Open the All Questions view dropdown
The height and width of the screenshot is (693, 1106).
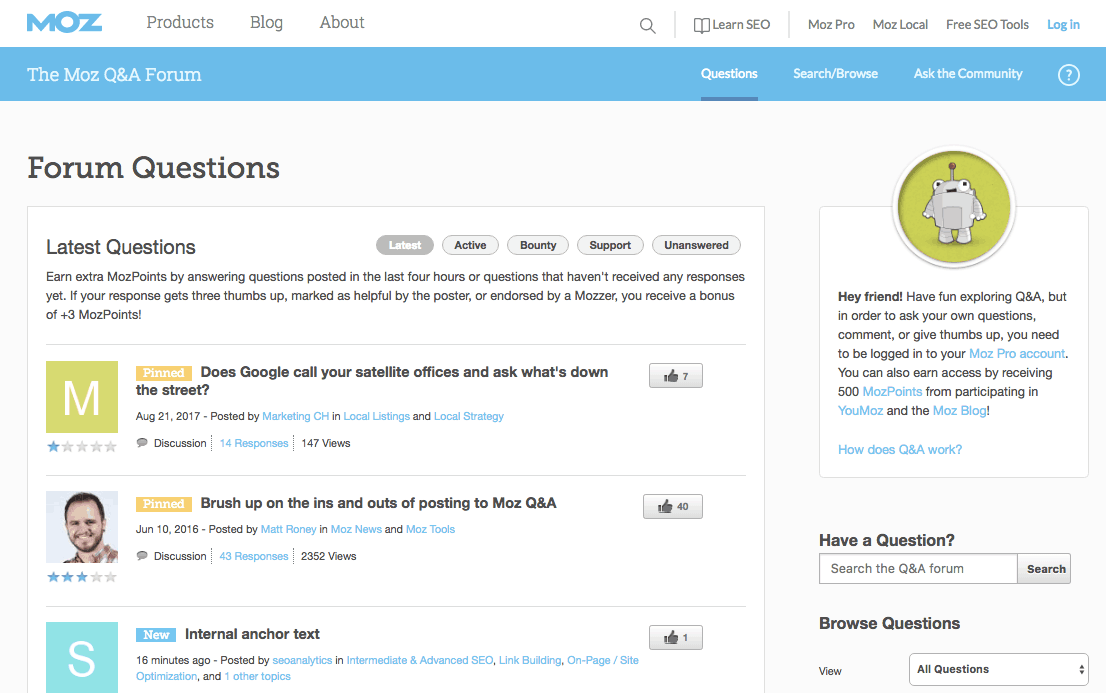pyautogui.click(x=998, y=669)
